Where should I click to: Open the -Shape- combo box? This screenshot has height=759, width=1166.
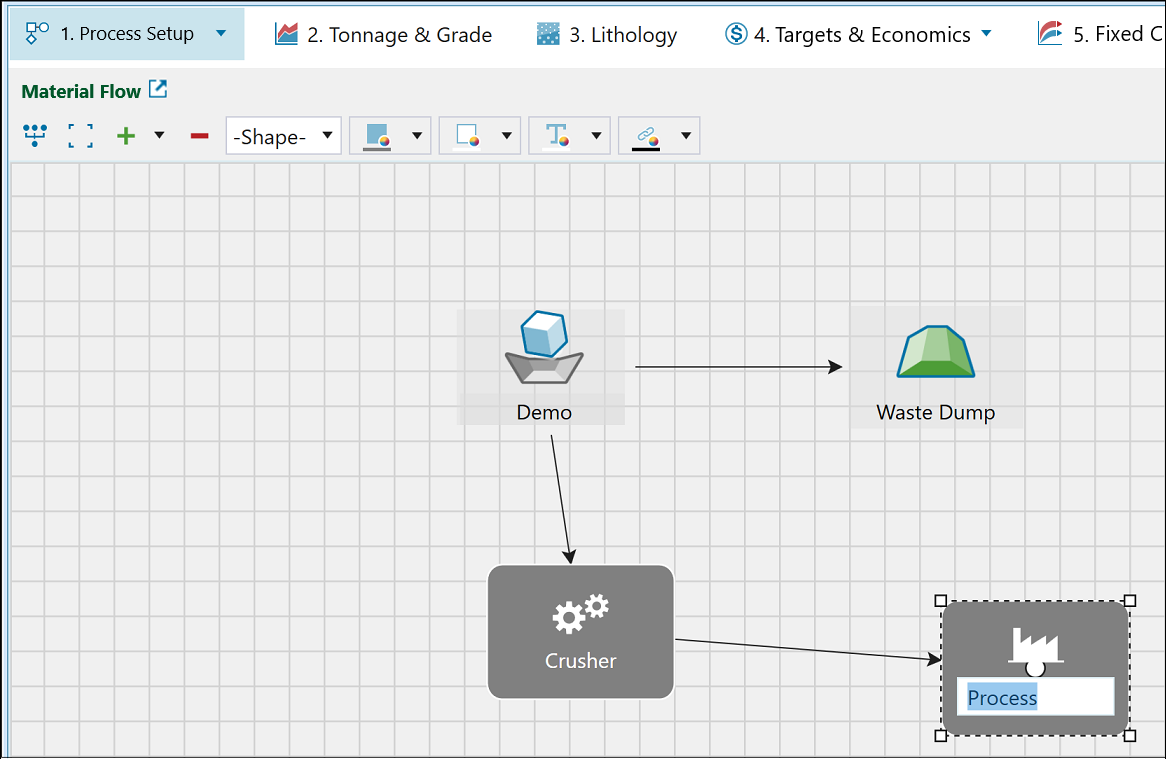tap(283, 136)
